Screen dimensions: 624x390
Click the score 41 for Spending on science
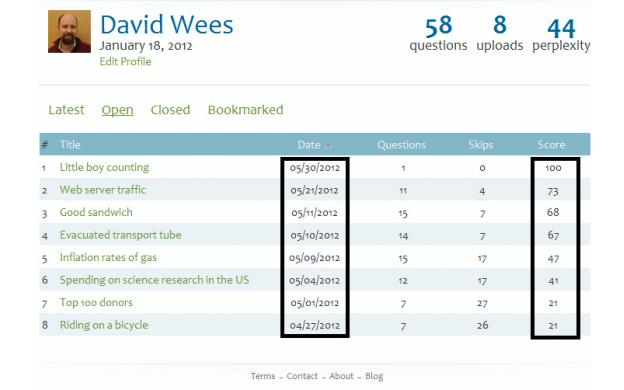click(553, 281)
